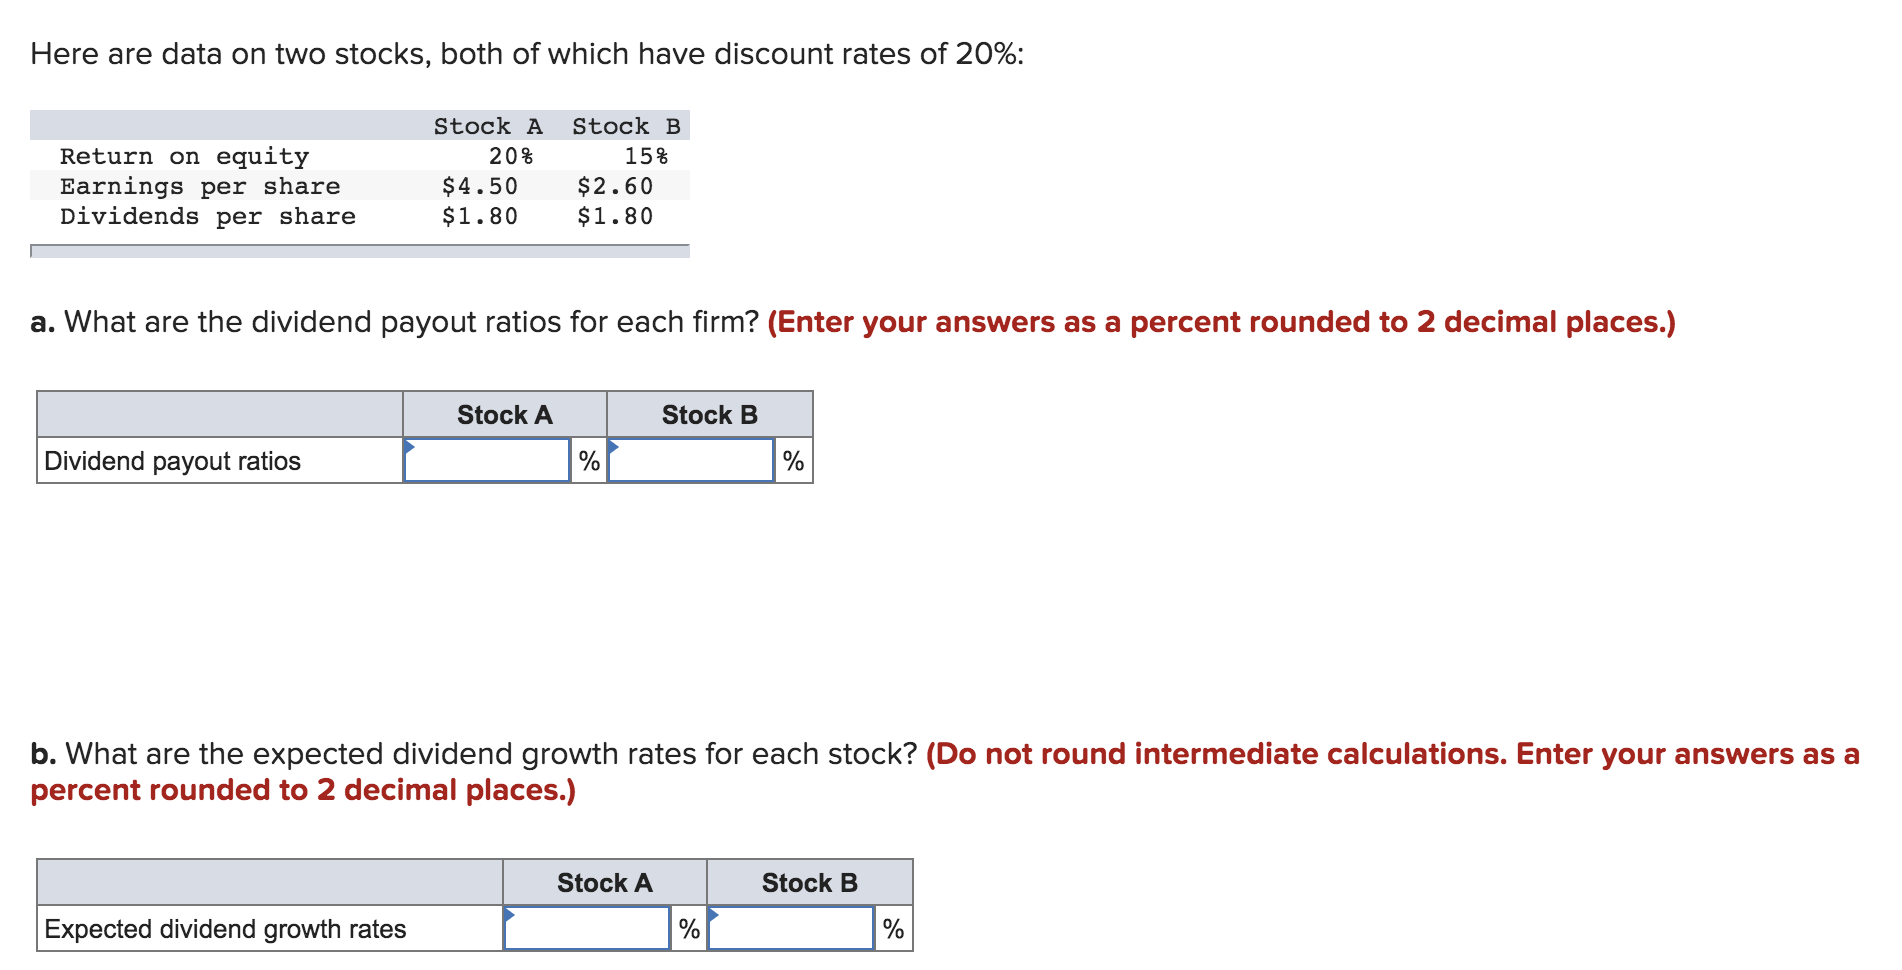Viewport: 1902px width, 970px height.
Task: Click the % symbol next to Stock A growth input
Action: (x=688, y=928)
